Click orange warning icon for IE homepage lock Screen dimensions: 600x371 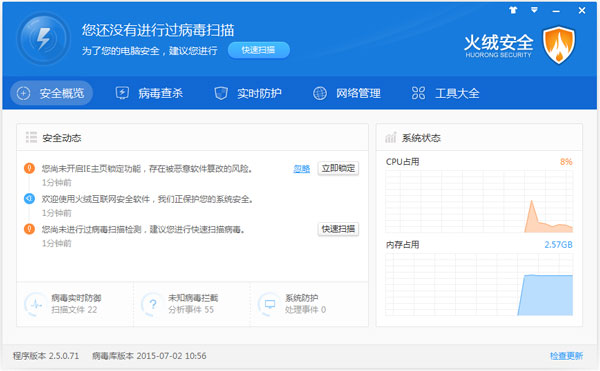[29, 168]
